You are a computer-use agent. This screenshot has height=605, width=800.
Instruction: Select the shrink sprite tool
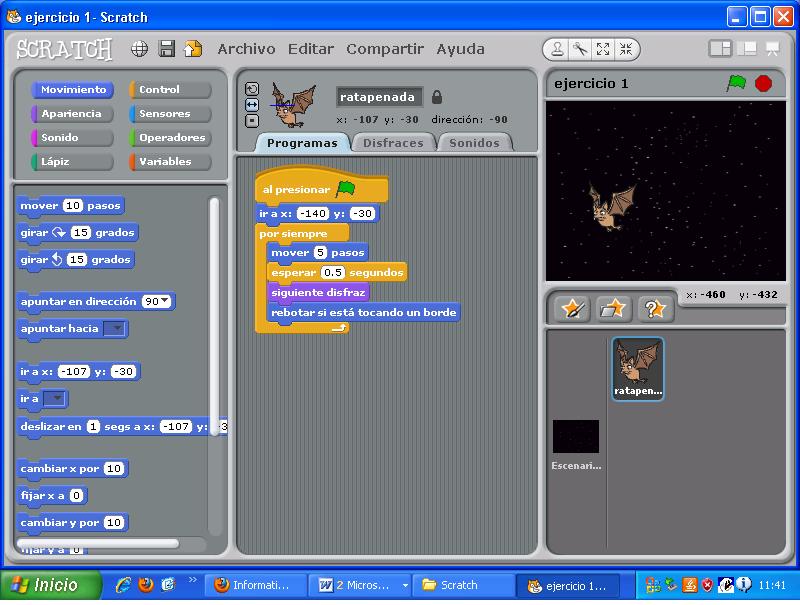tap(626, 49)
